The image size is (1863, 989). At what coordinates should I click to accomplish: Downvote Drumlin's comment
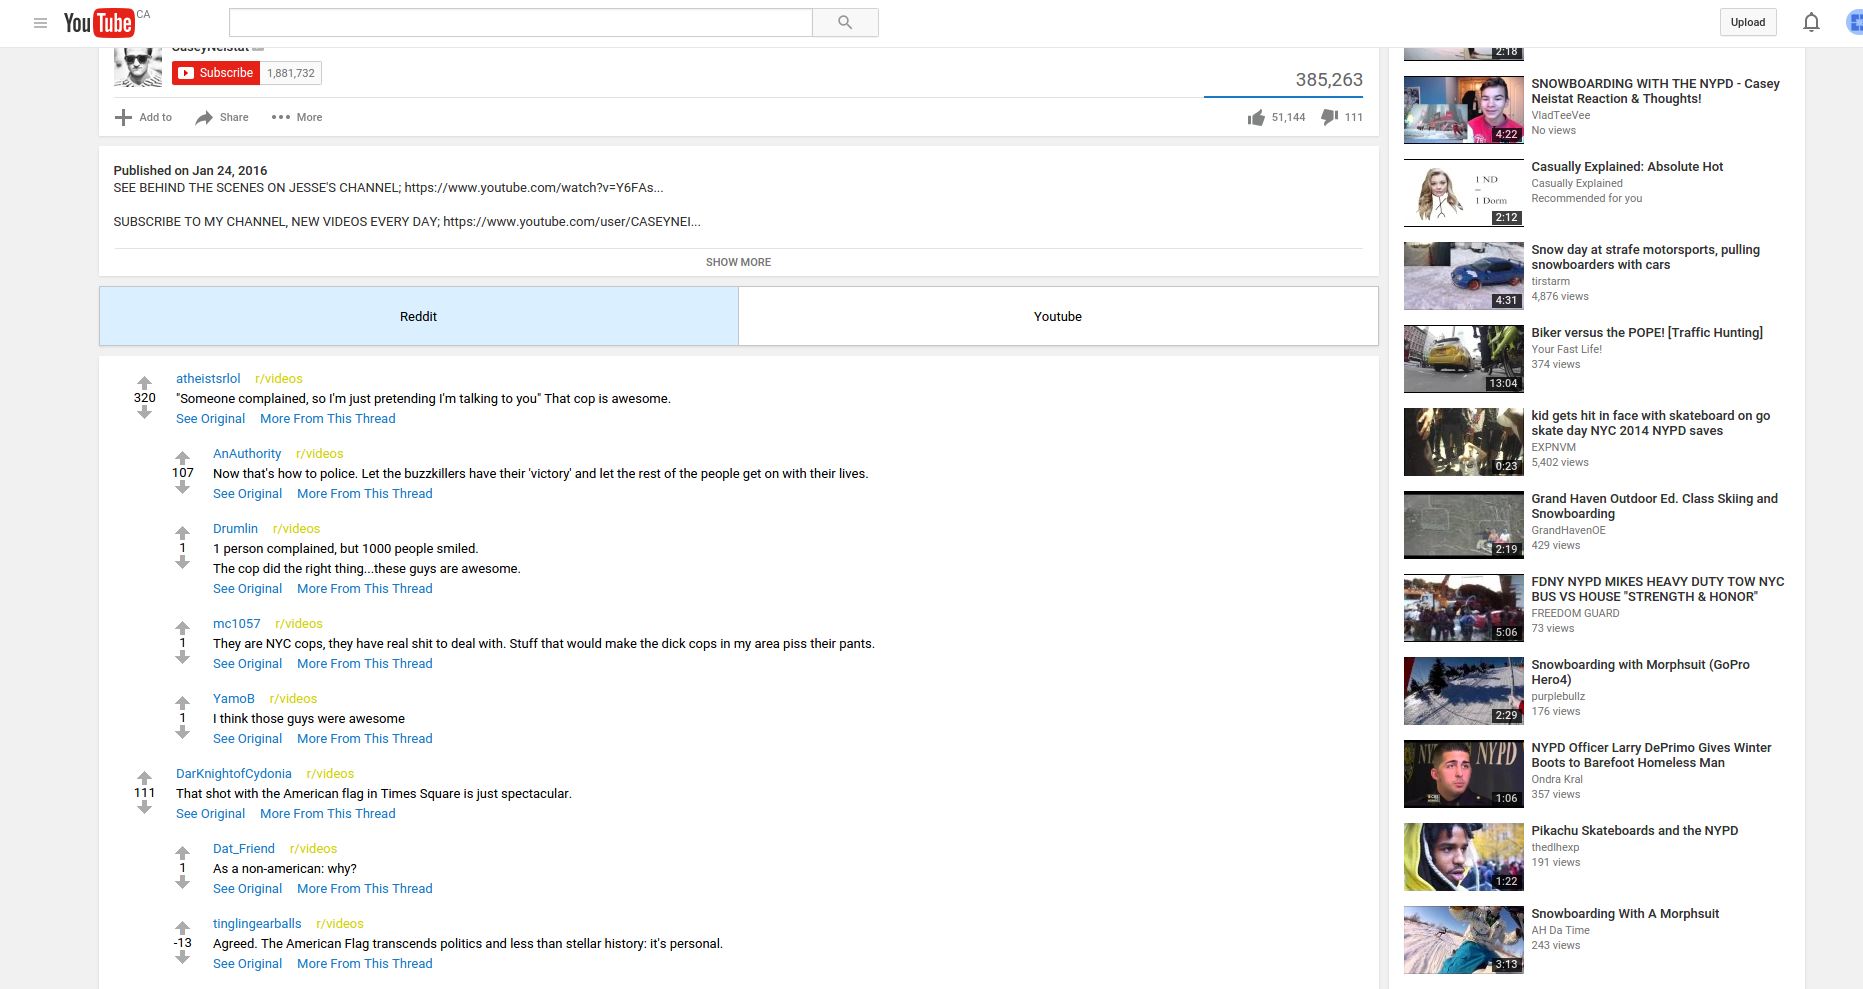182,562
